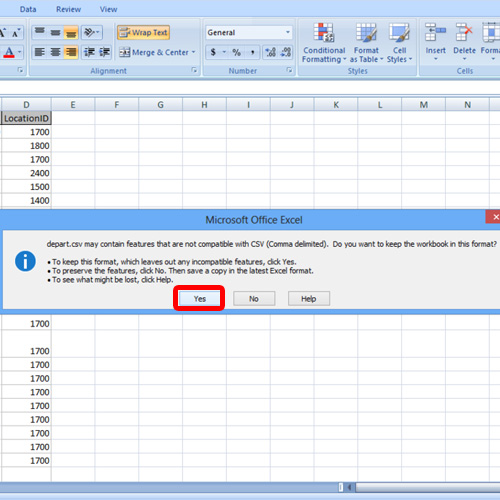This screenshot has width=500, height=500.
Task: Click Help in the Excel dialog
Action: (309, 299)
